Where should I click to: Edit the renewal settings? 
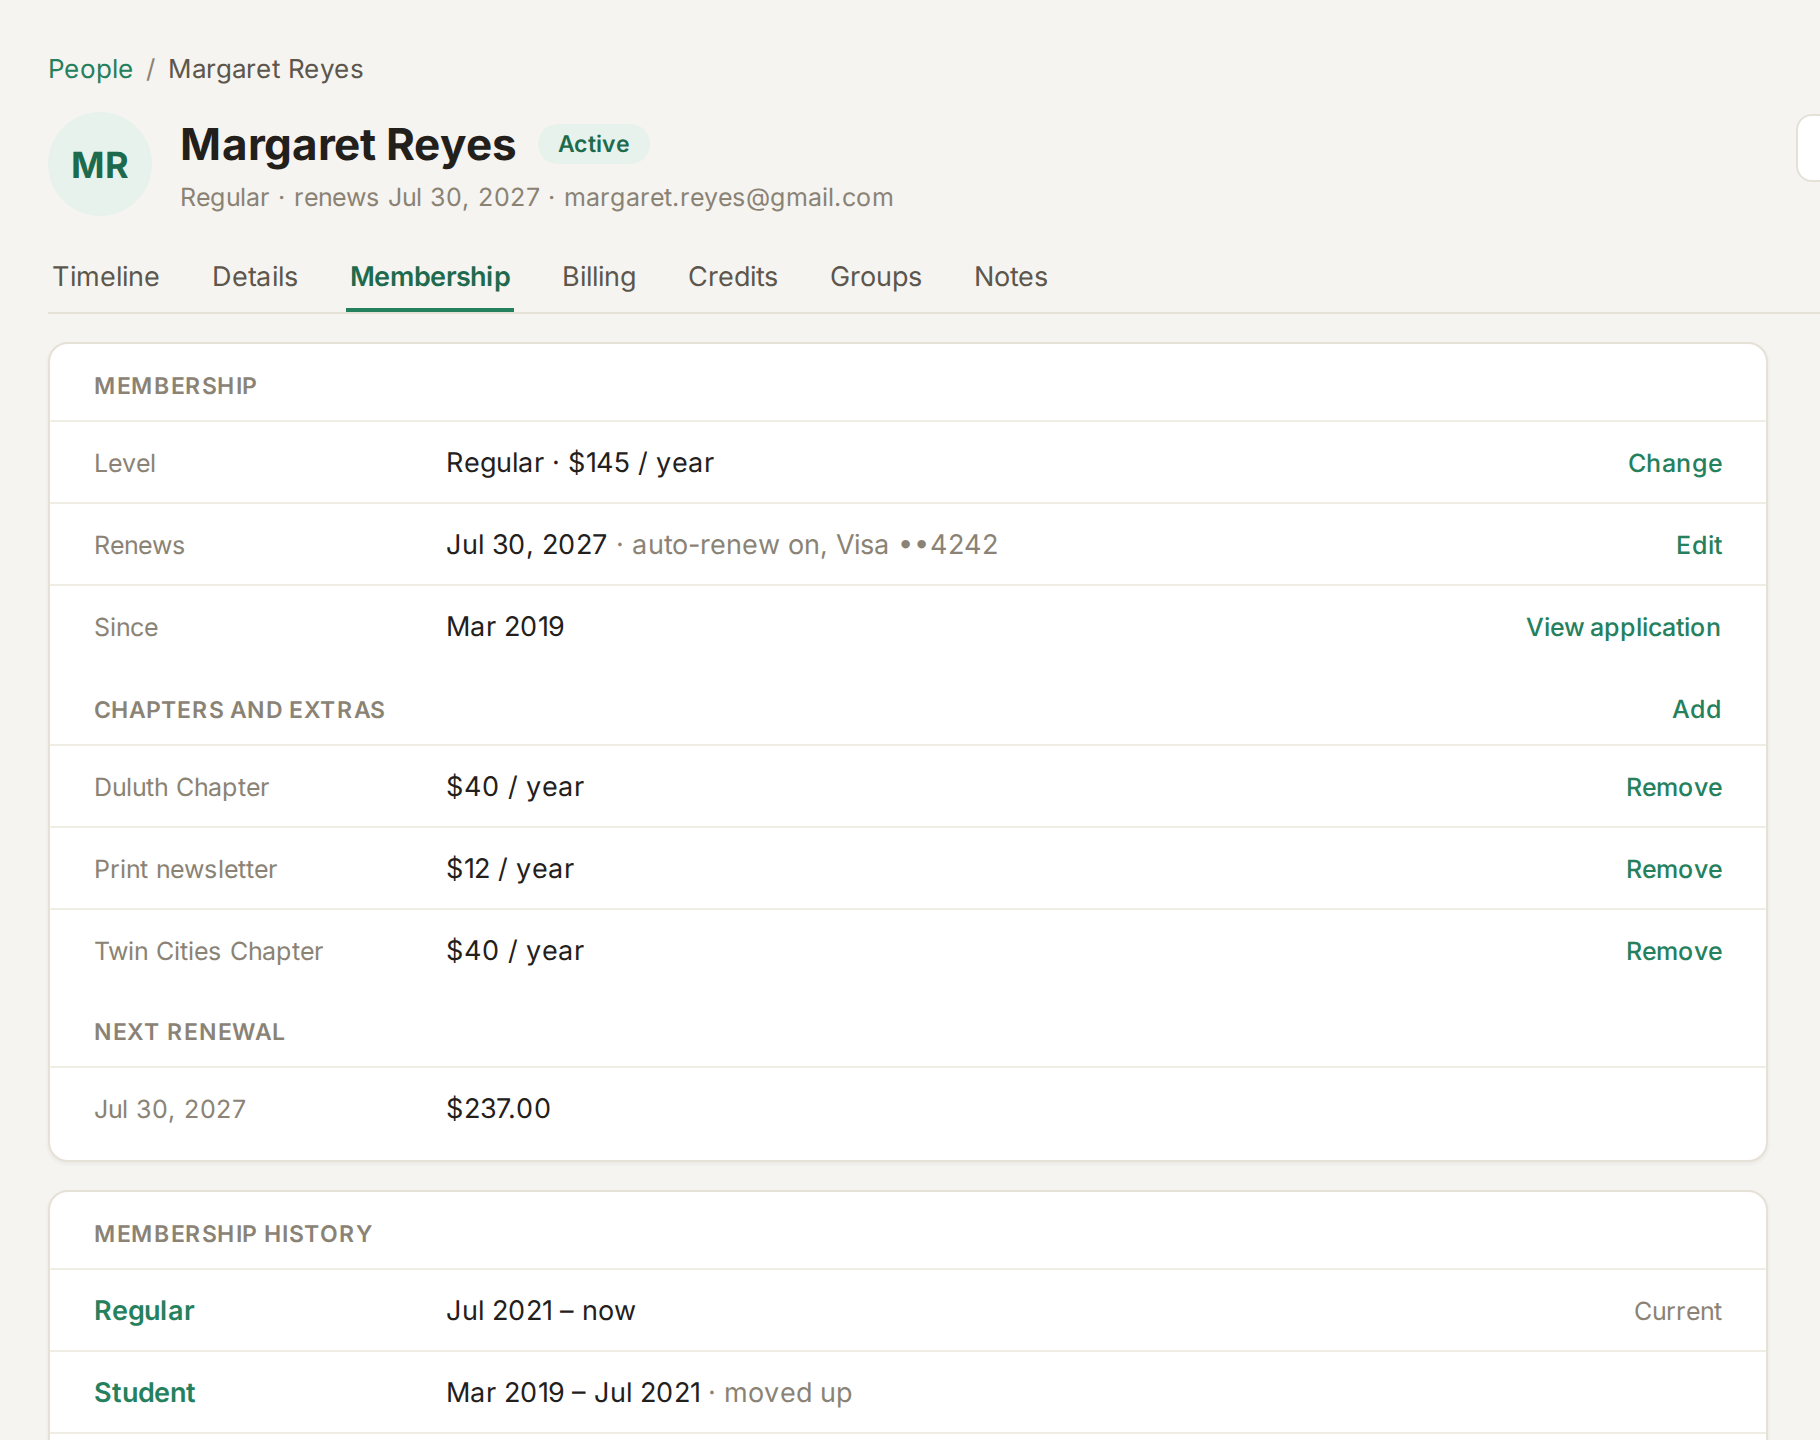pyautogui.click(x=1699, y=545)
